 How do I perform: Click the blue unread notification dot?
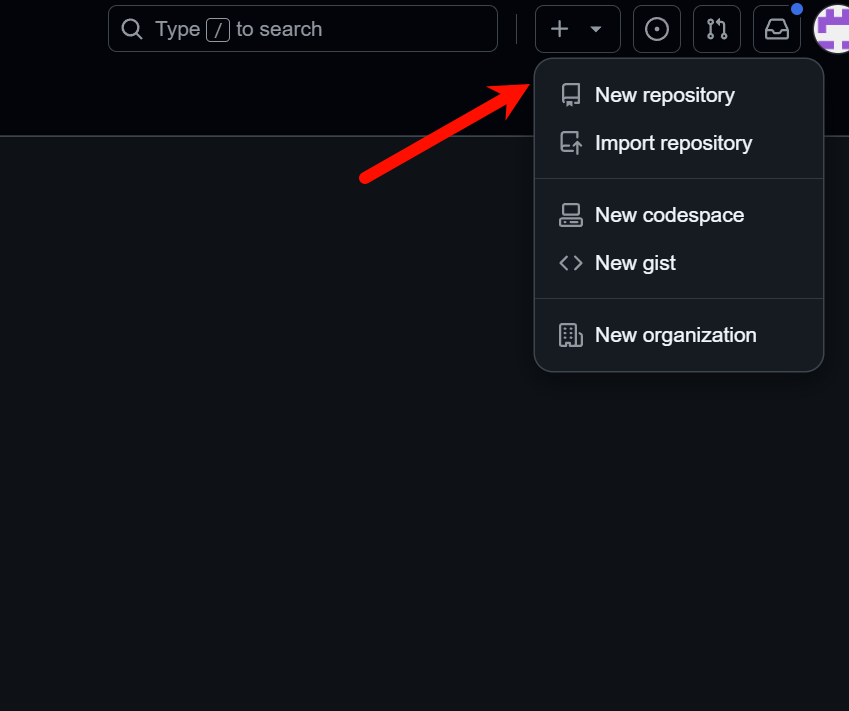[x=796, y=9]
